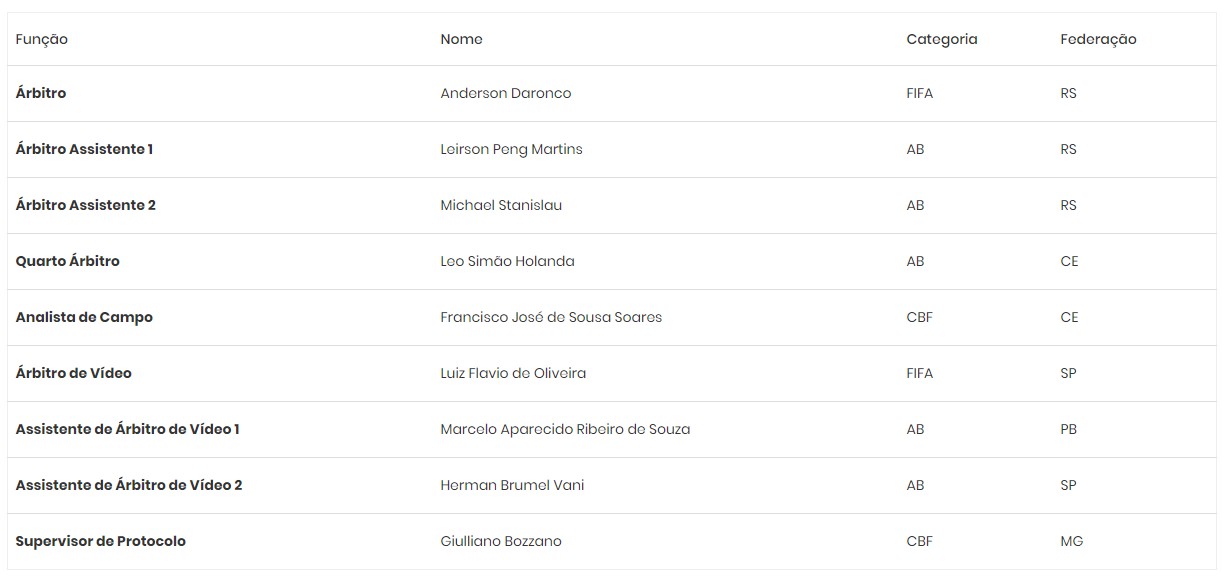
Task: Click the Quarto Árbitro row label
Action: 67,261
